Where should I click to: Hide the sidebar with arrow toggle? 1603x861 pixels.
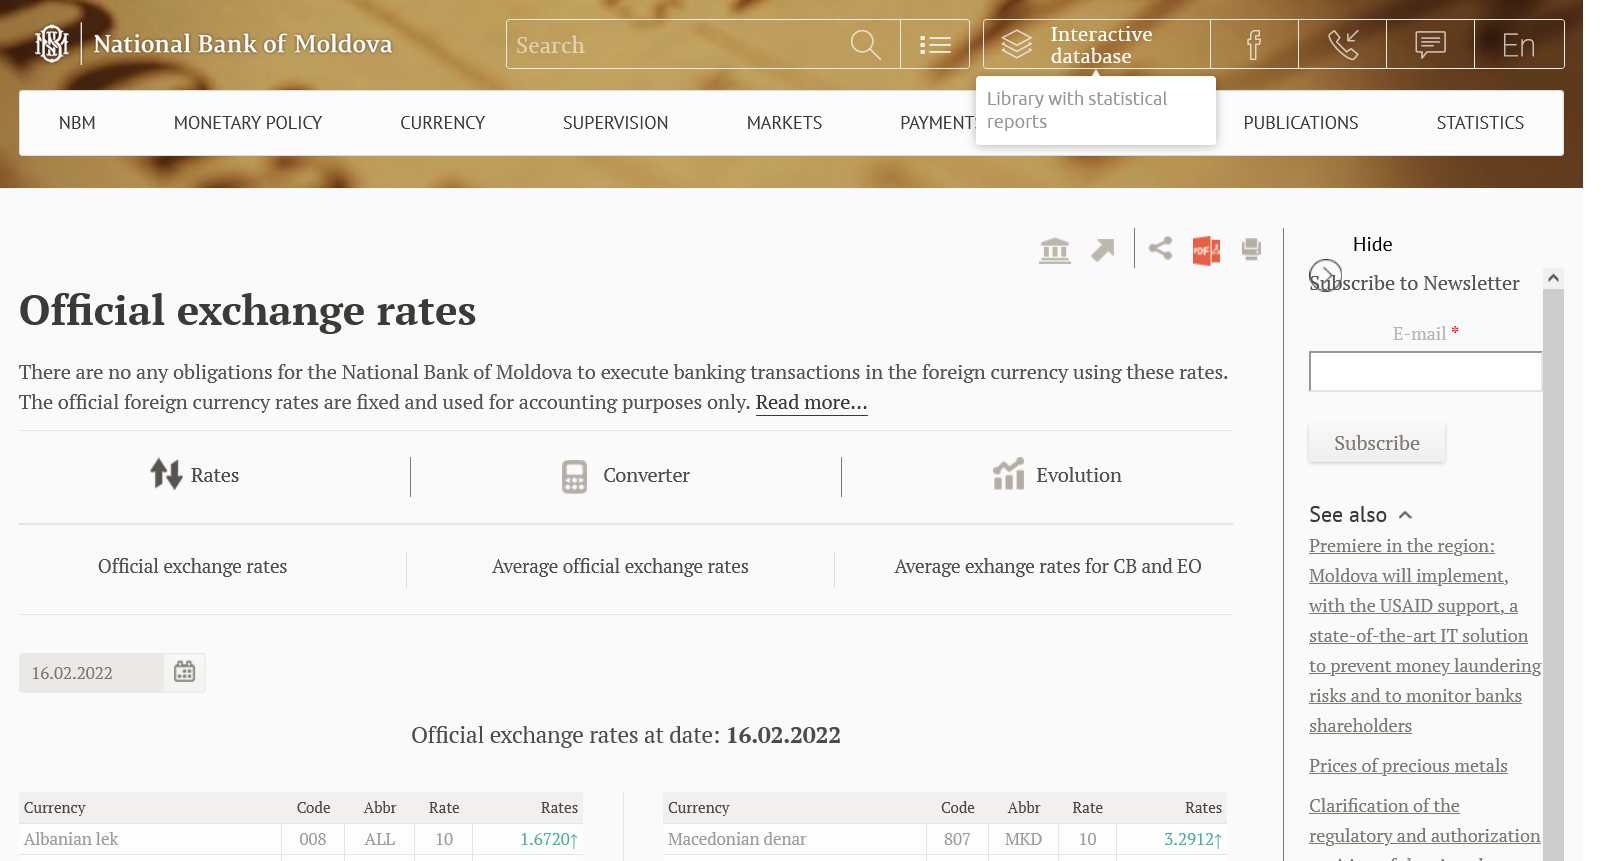1326,274
